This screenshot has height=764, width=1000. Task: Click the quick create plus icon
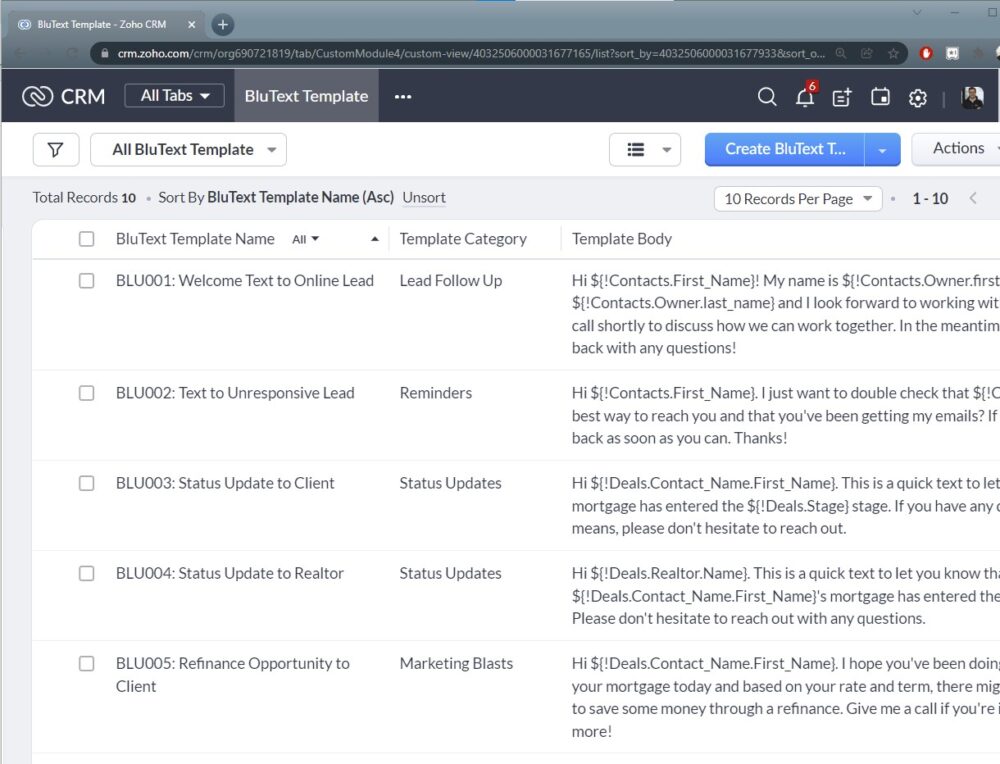tap(842, 97)
